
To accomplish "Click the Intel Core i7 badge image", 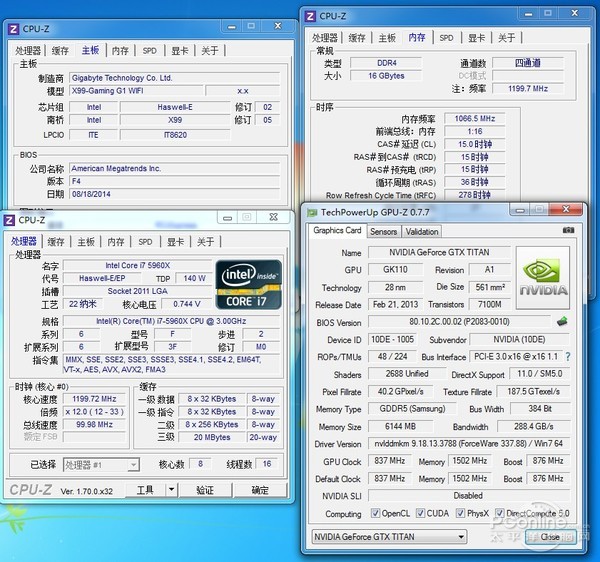I will click(x=249, y=285).
